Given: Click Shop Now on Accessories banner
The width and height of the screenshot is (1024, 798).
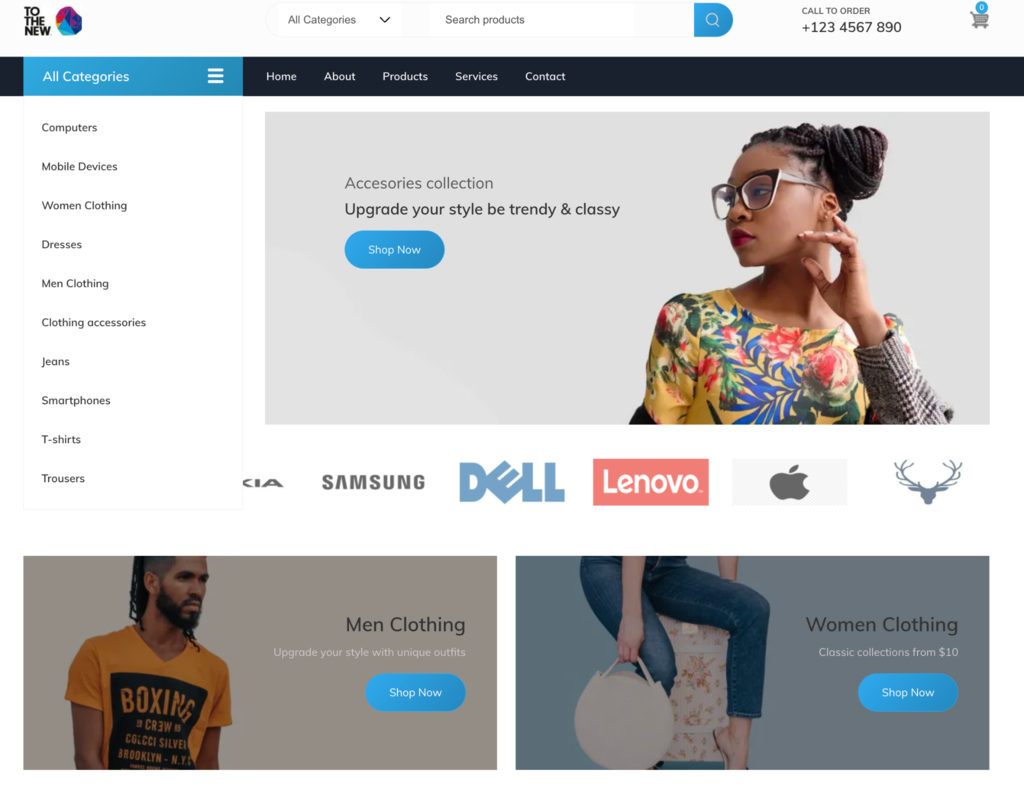Looking at the screenshot, I should point(394,249).
